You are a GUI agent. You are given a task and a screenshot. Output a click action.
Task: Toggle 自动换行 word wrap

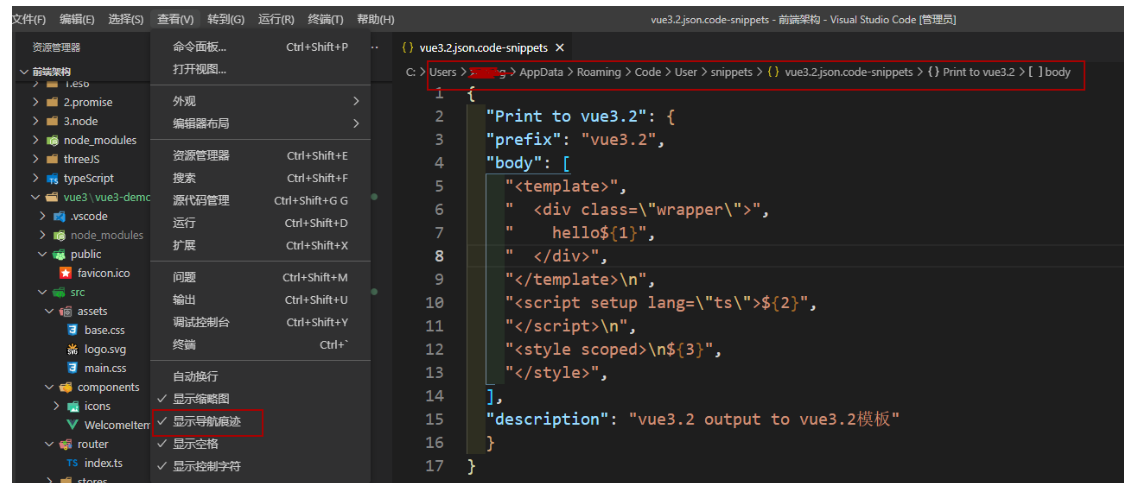pos(260,376)
